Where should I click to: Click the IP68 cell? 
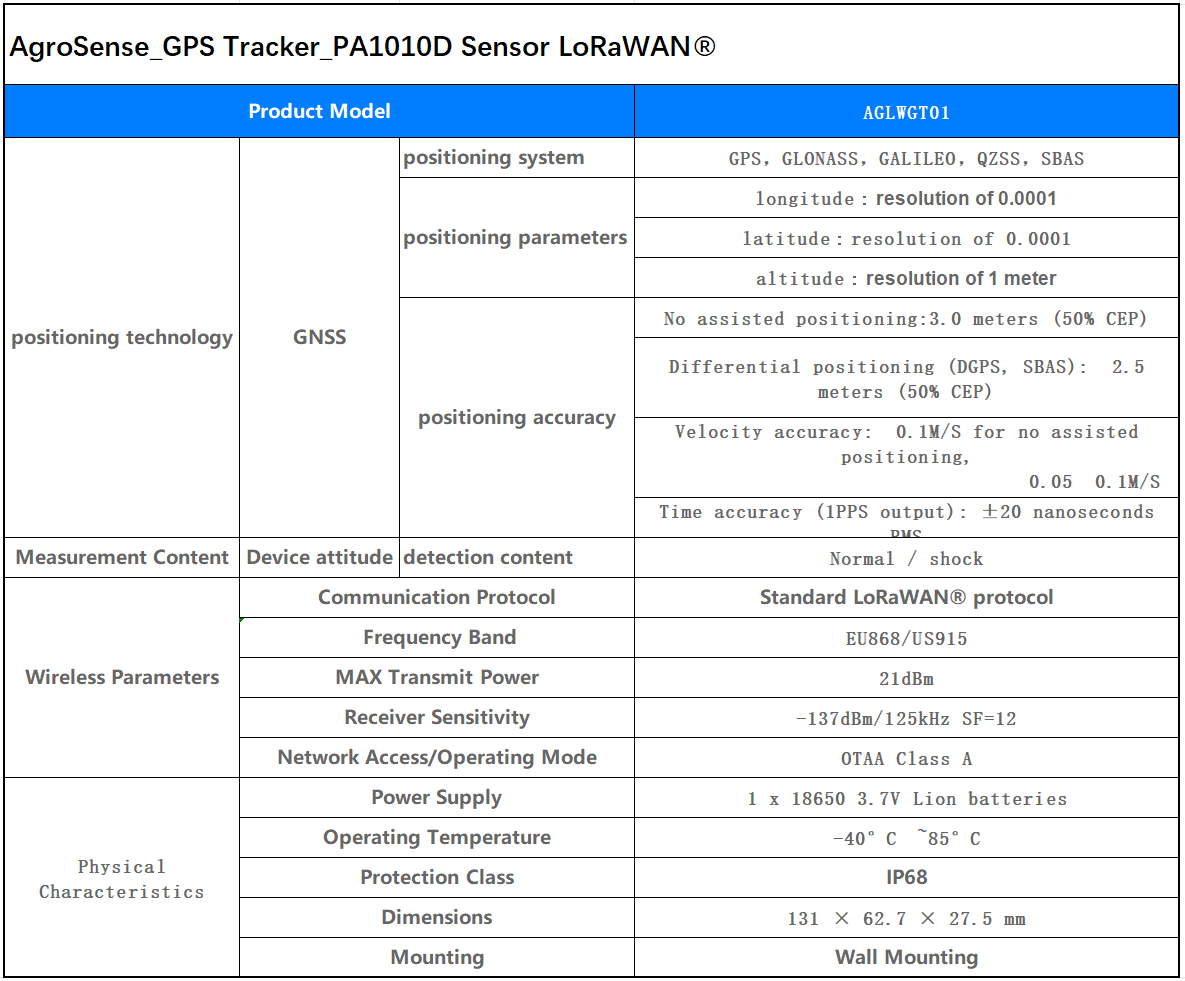906,878
